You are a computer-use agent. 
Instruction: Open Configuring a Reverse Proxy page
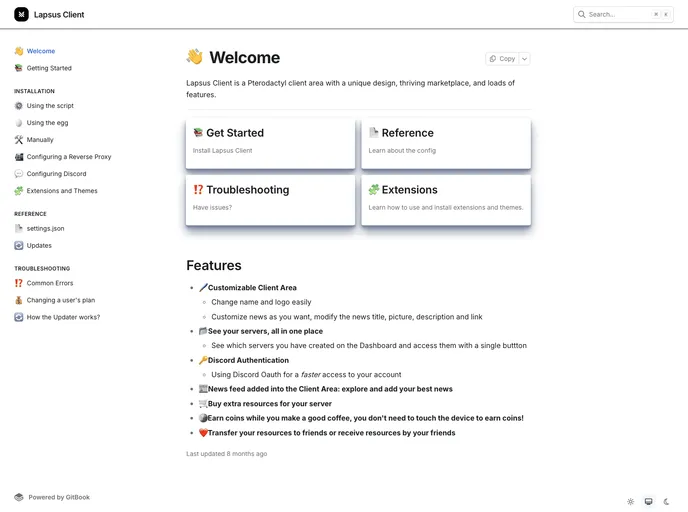pos(69,157)
